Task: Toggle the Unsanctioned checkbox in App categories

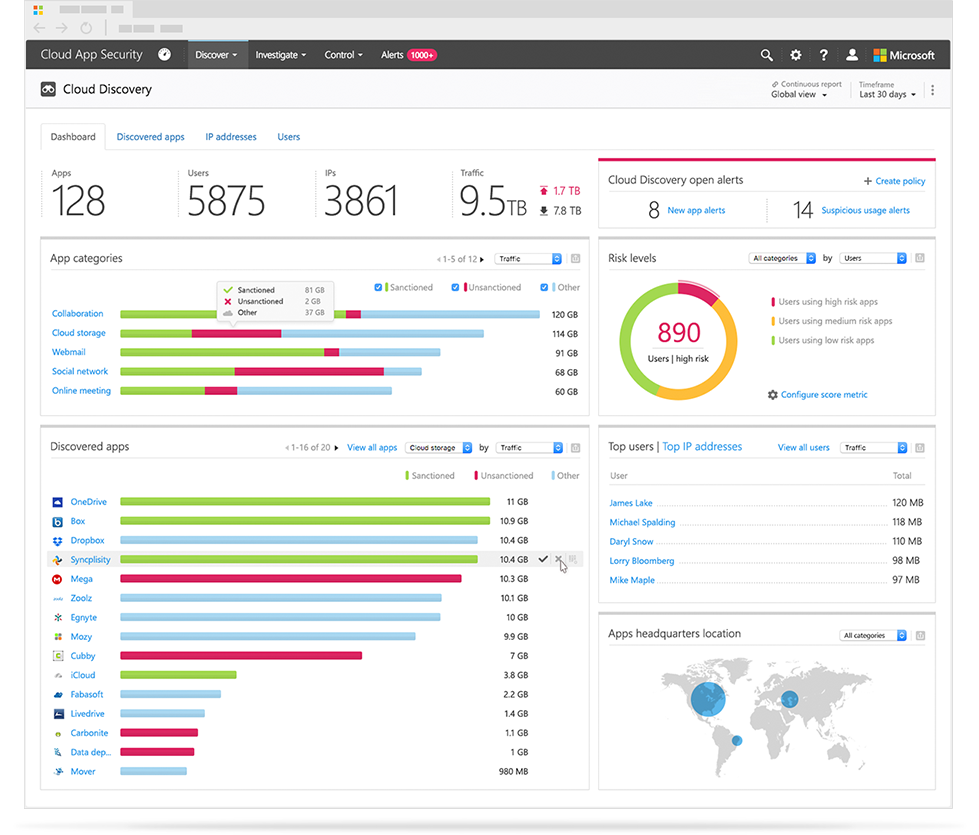Action: coord(455,287)
